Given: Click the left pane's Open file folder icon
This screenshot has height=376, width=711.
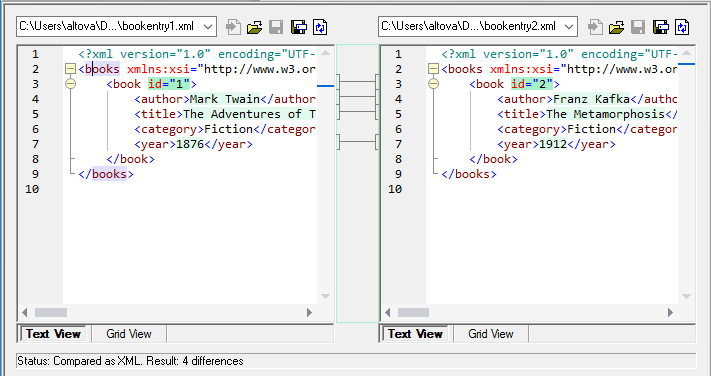Looking at the screenshot, I should pos(254,27).
